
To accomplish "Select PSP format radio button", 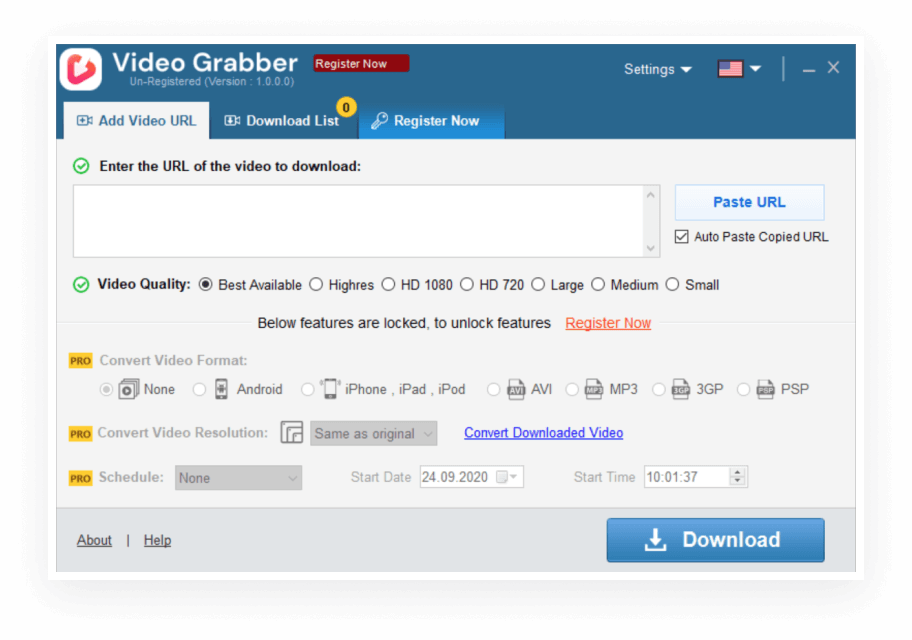I will click(x=743, y=389).
